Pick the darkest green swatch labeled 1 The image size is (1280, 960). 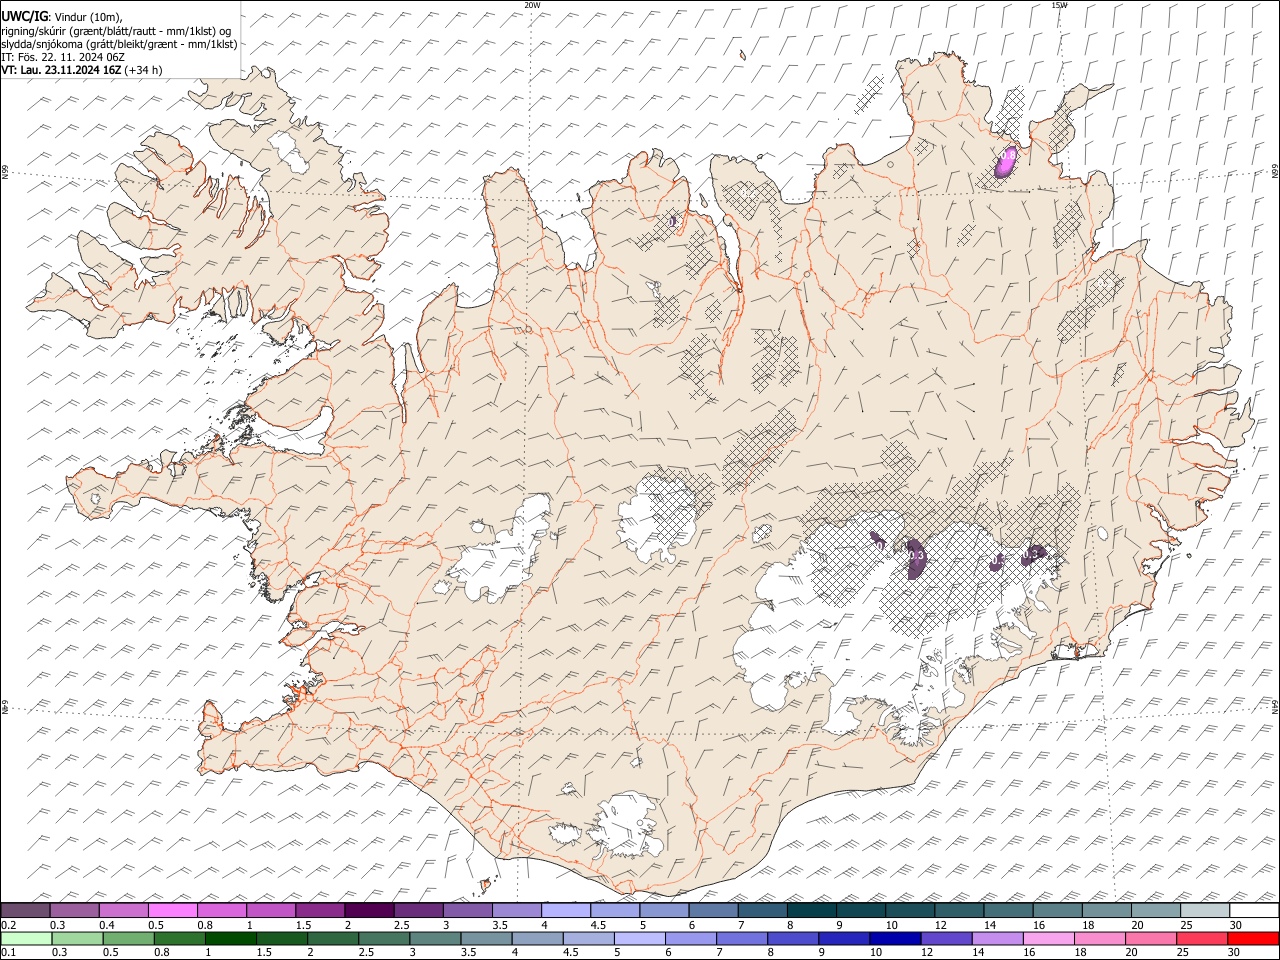231,938
